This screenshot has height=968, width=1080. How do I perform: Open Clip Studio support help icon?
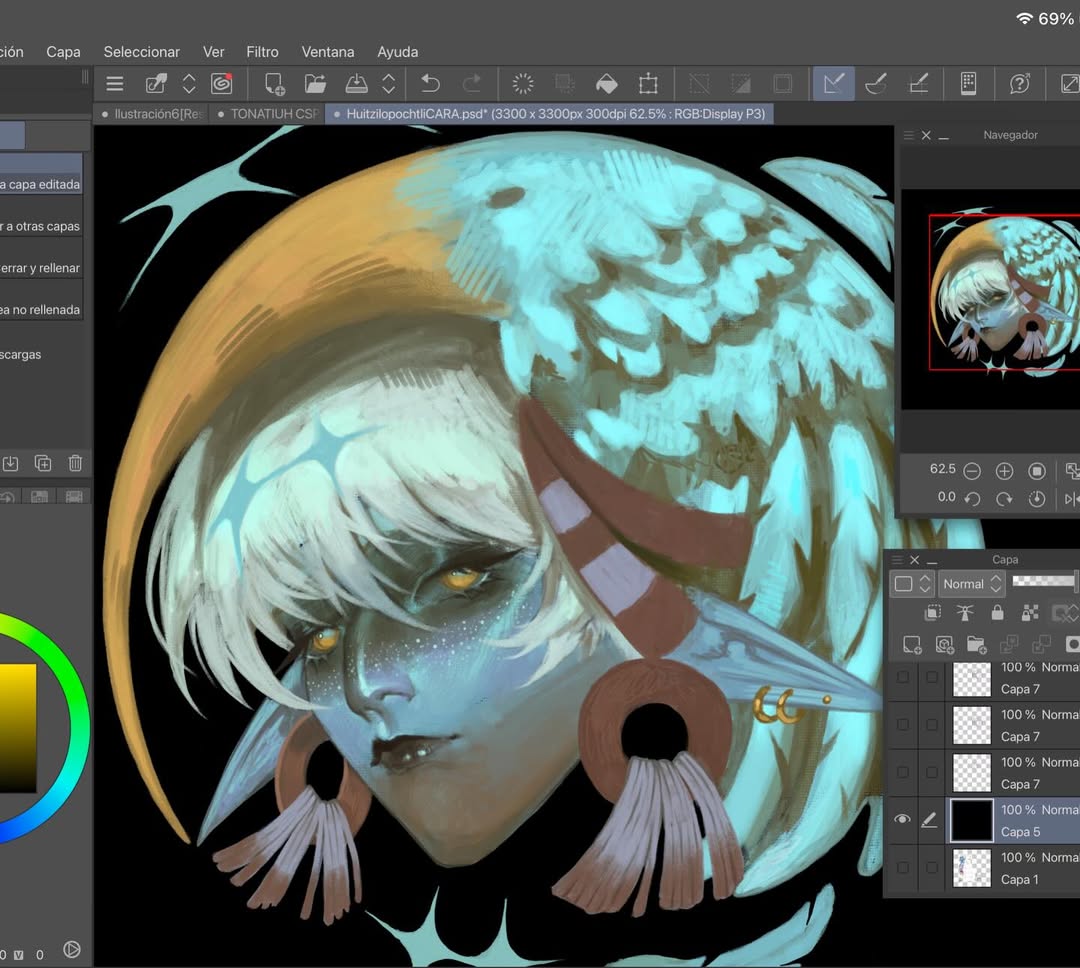coord(1019,84)
